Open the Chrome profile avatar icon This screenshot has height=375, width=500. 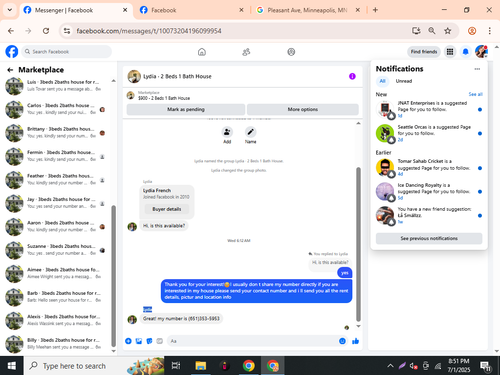472,31
